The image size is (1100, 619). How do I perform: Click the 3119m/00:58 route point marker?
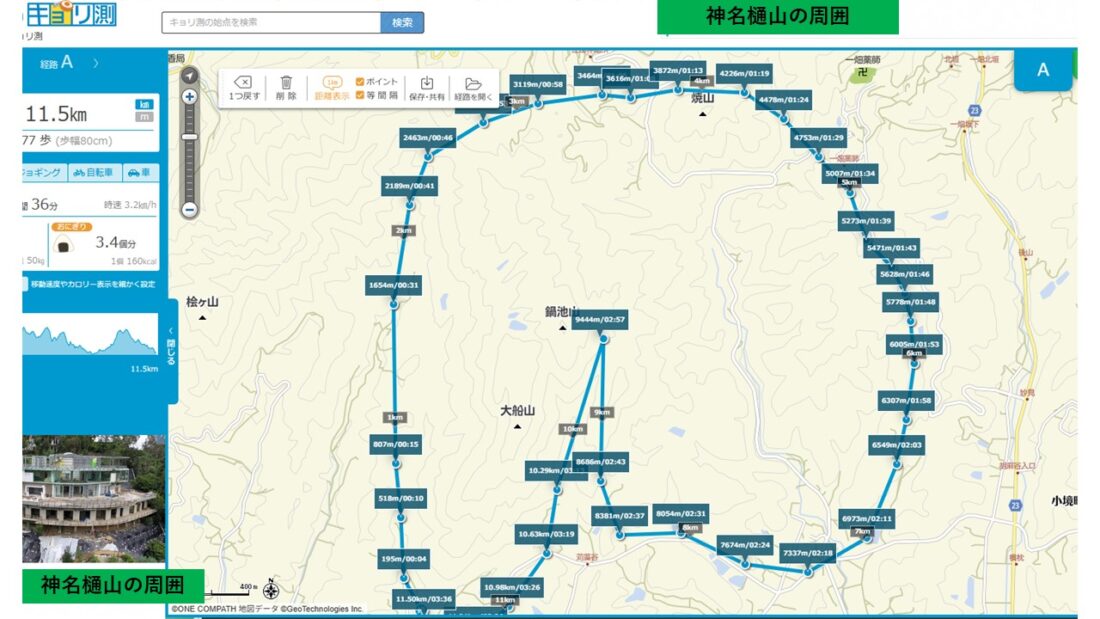[x=538, y=85]
